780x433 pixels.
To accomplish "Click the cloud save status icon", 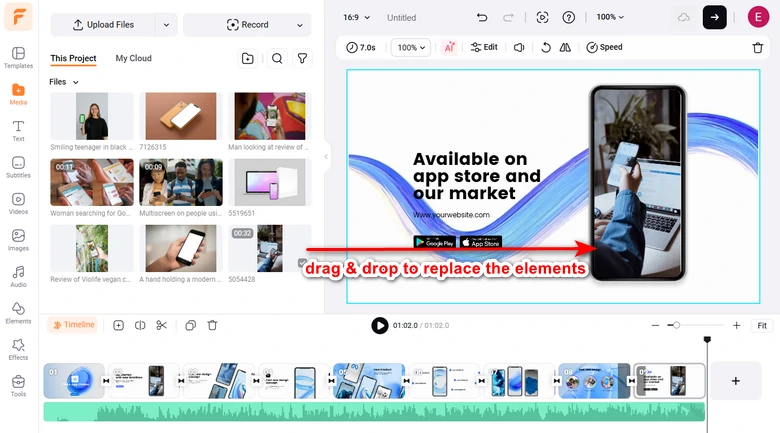I will pos(684,17).
